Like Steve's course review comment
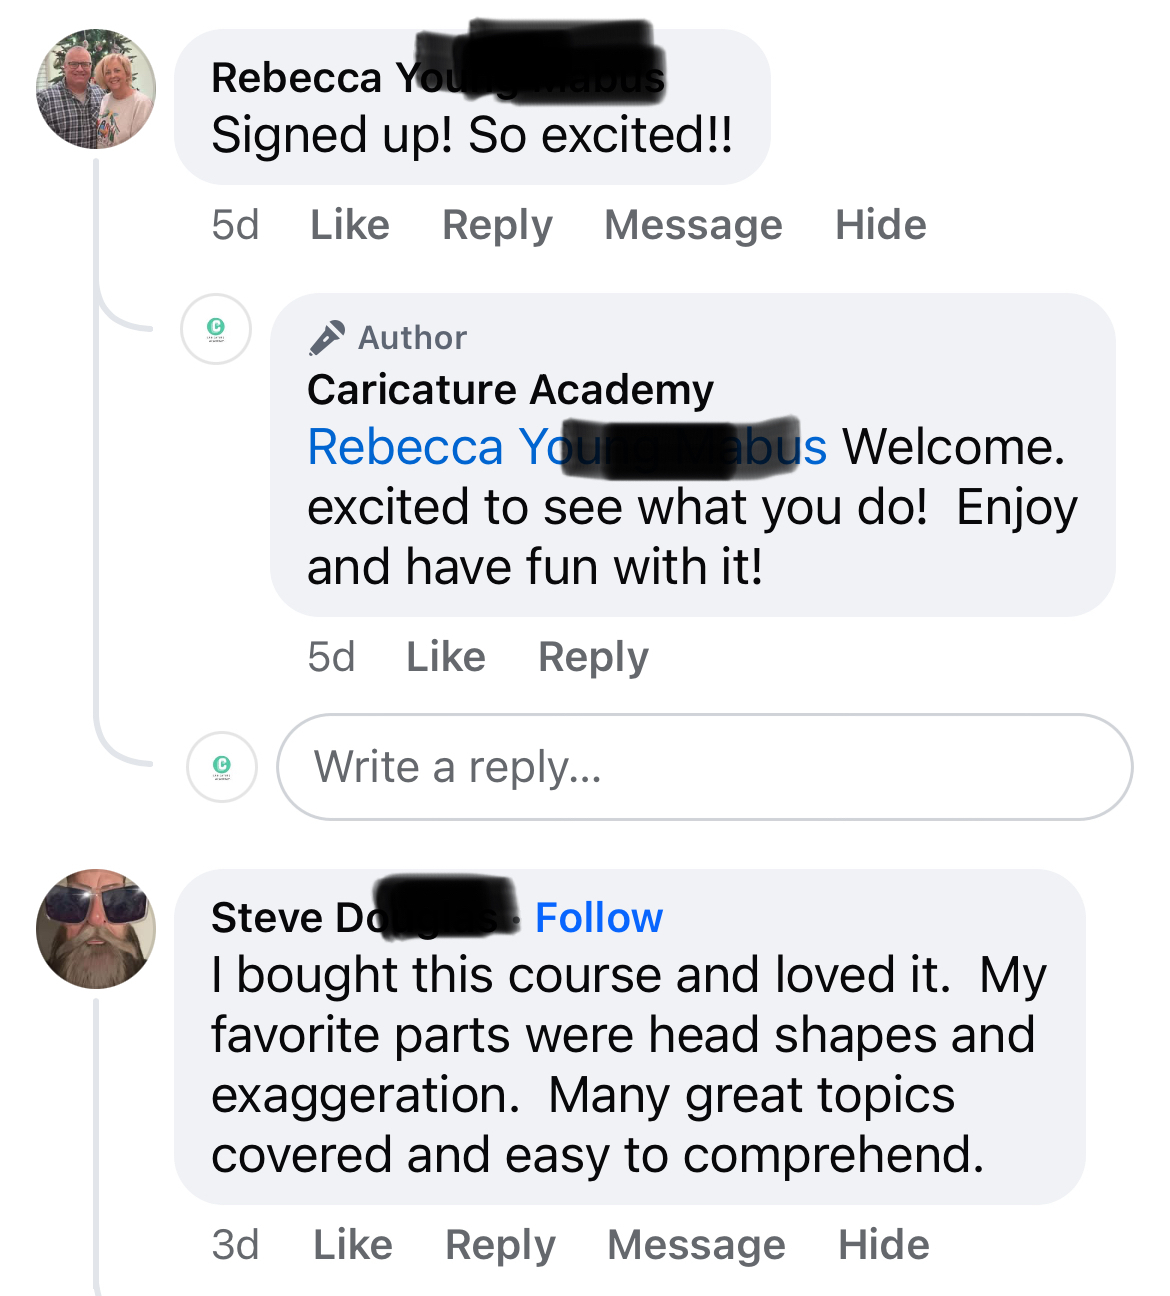Image resolution: width=1170 pixels, height=1296 pixels. (x=353, y=1245)
